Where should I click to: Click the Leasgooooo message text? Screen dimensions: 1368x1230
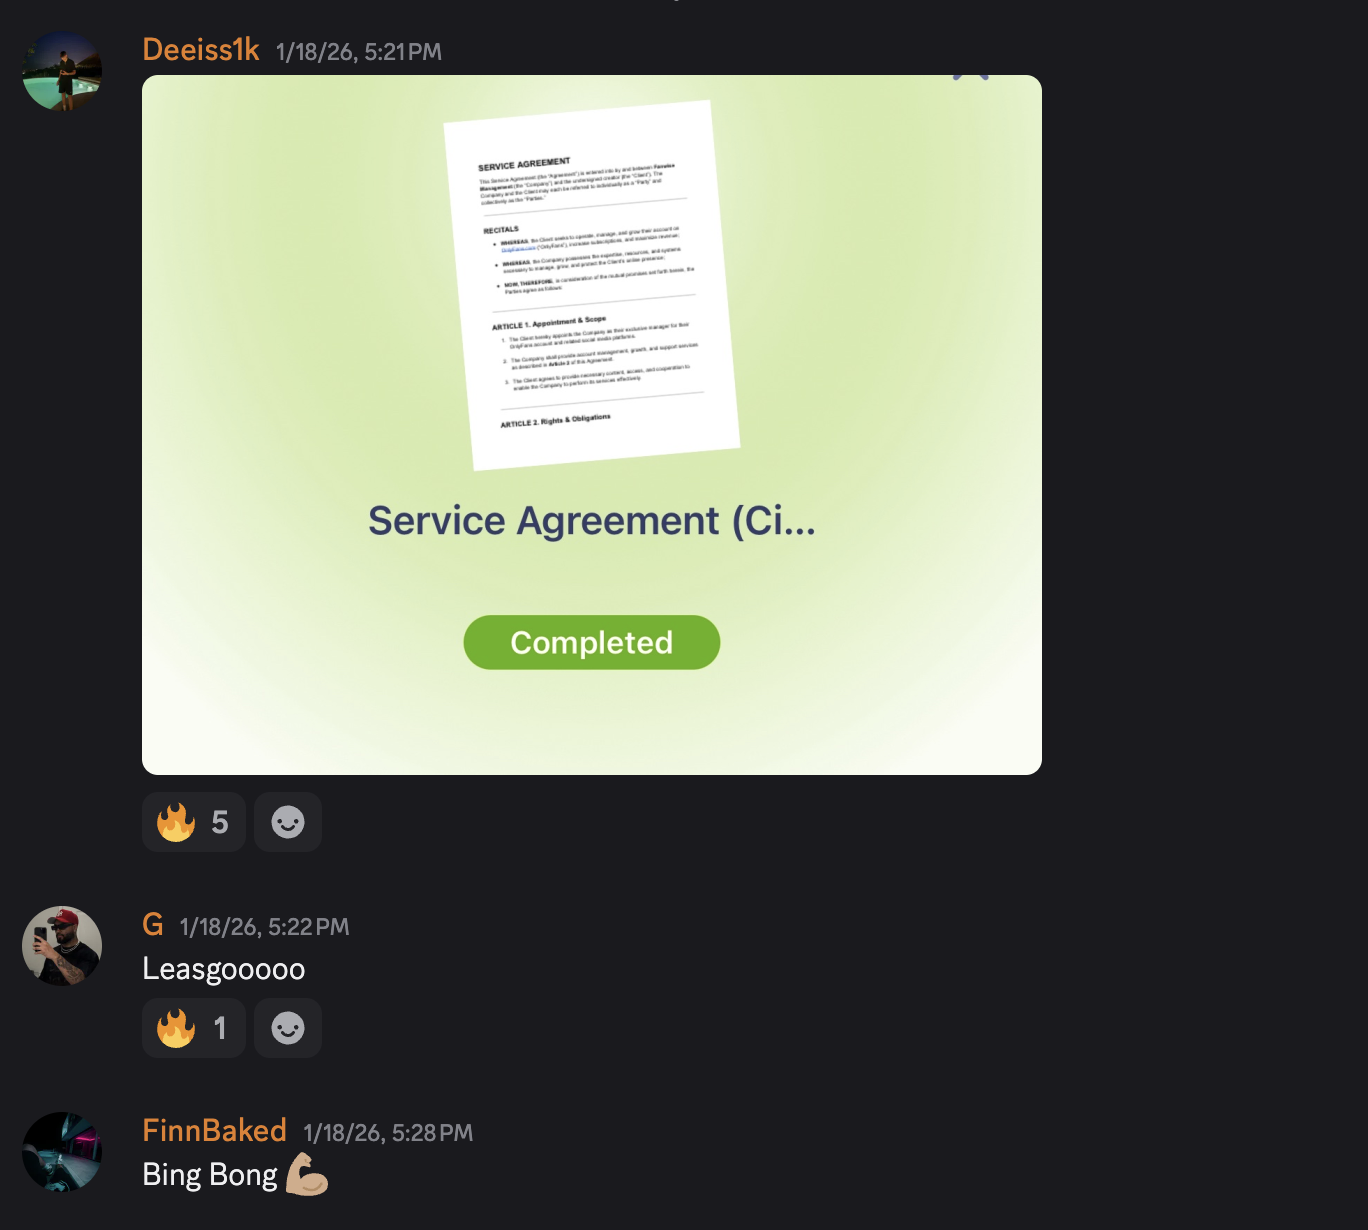(x=224, y=969)
